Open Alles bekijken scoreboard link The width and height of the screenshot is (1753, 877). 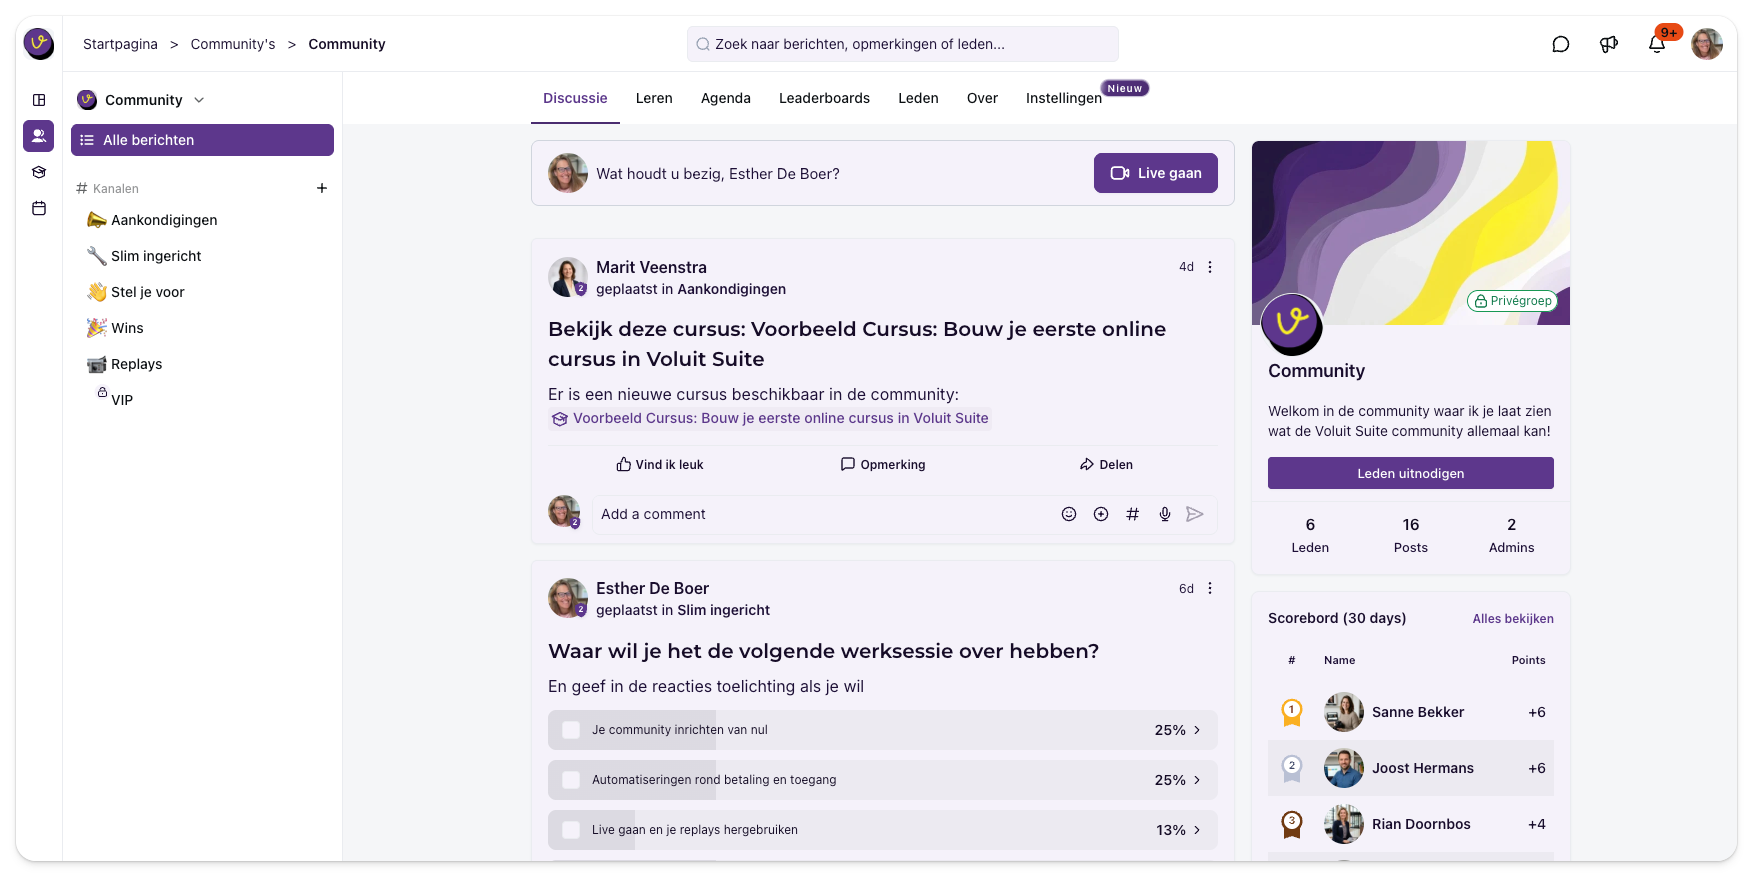pyautogui.click(x=1513, y=619)
